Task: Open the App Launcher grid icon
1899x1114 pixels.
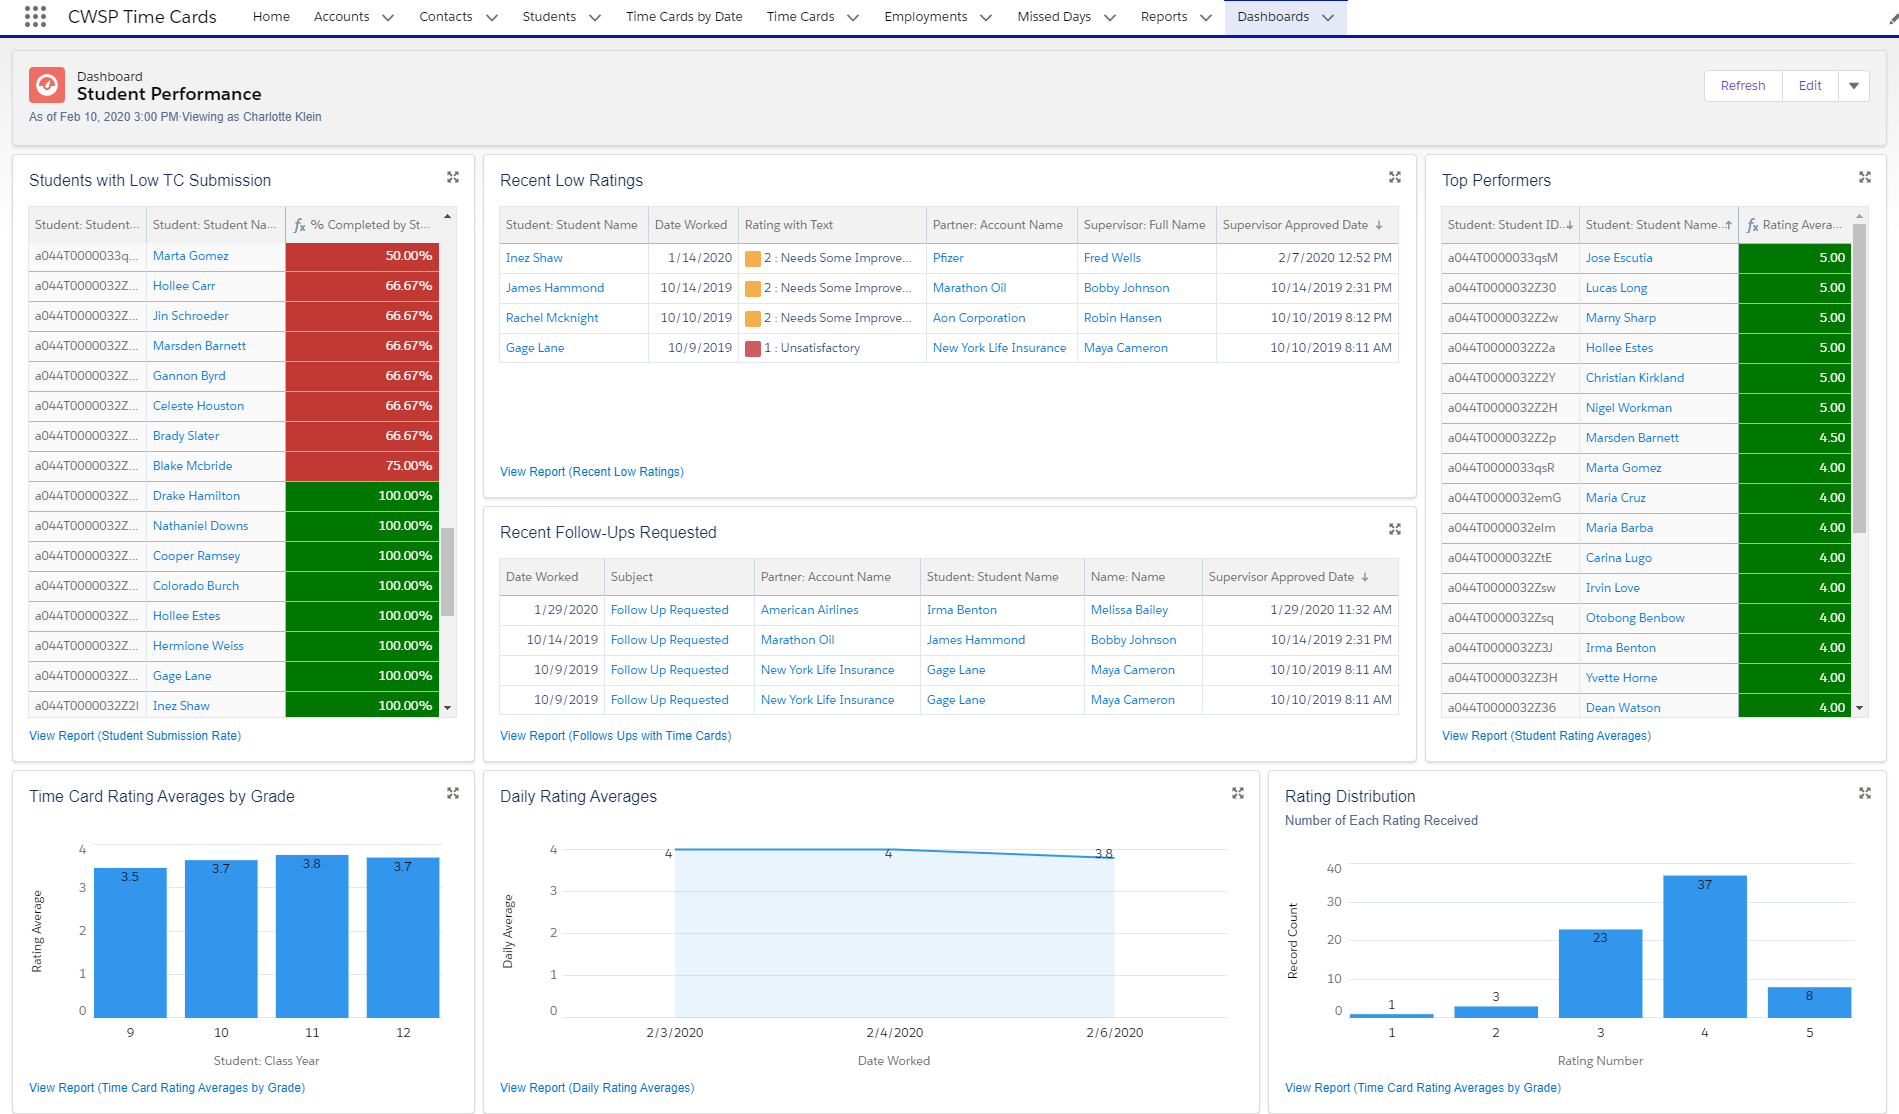Action: point(35,16)
